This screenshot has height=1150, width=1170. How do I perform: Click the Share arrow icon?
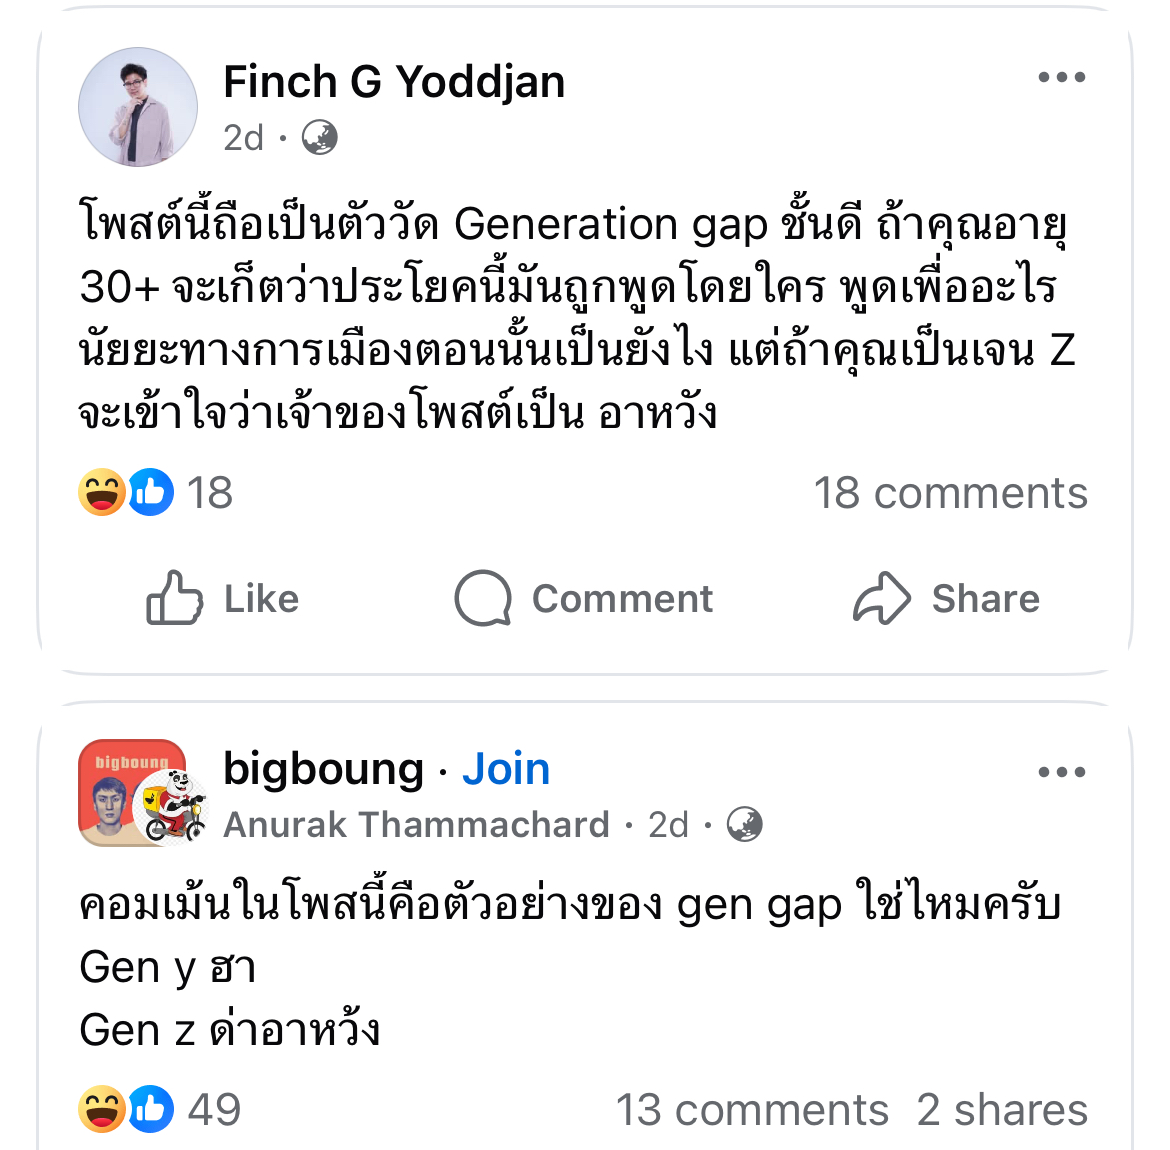tap(881, 598)
